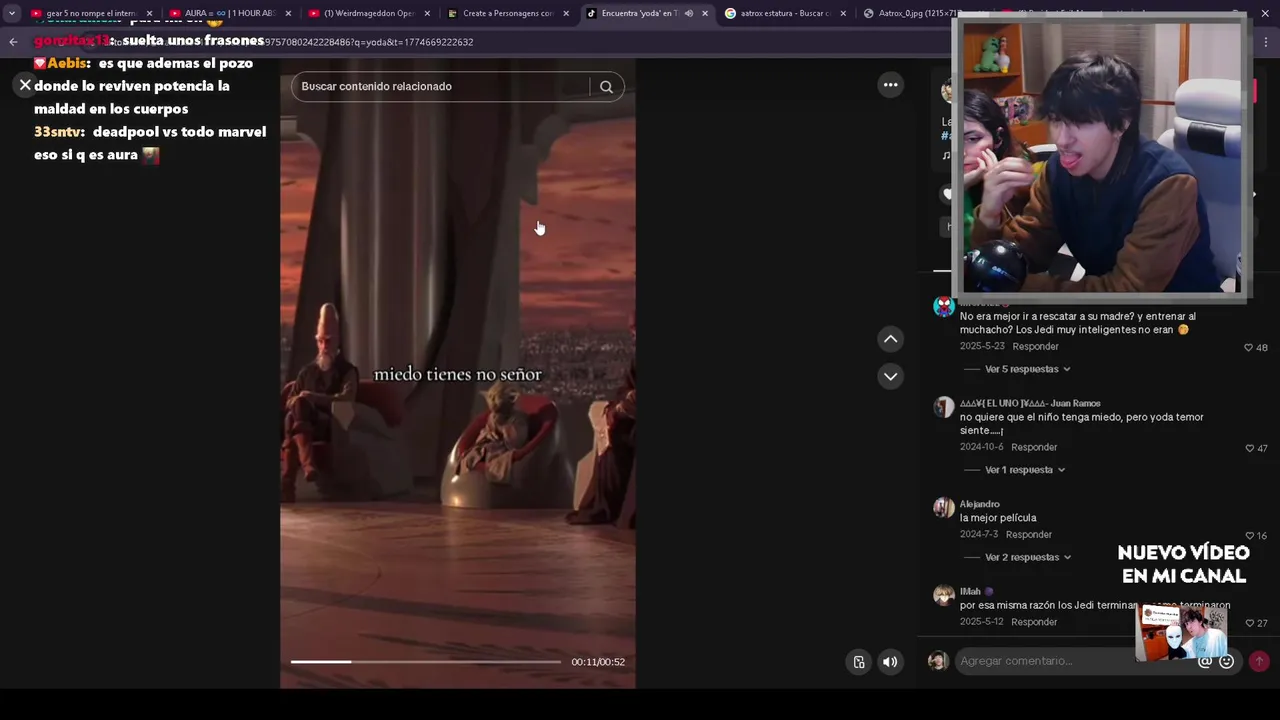The width and height of the screenshot is (1280, 720).
Task: Close the 'aatrox estatura' Google tab
Action: point(844,14)
